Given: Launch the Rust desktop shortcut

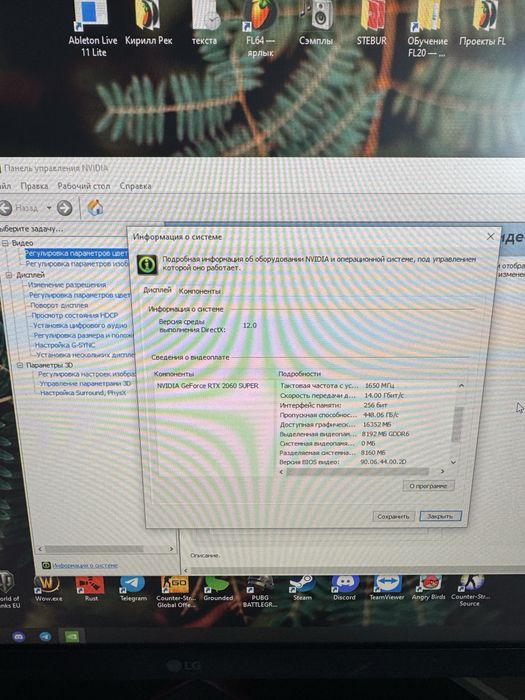Looking at the screenshot, I should tap(91, 589).
